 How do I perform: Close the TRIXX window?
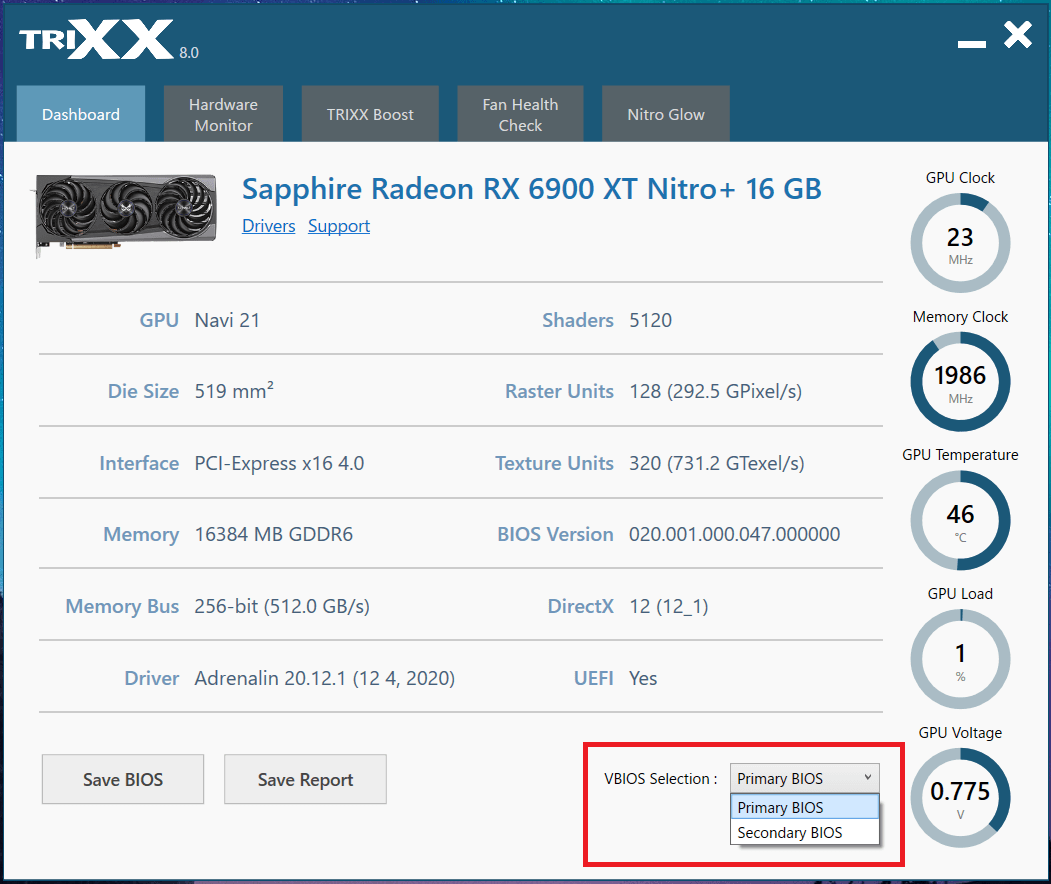coord(1017,35)
